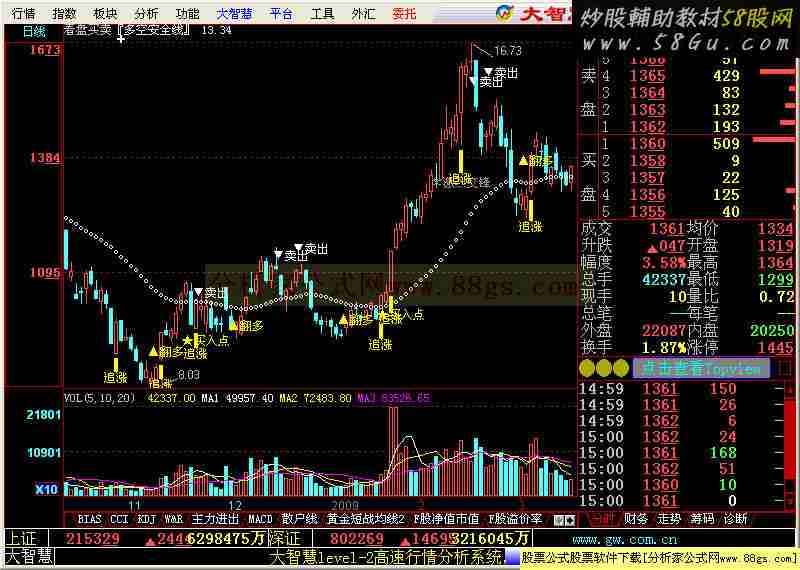Click the 涨停 1445 value
Screen dimensions: 800x570
776,348
